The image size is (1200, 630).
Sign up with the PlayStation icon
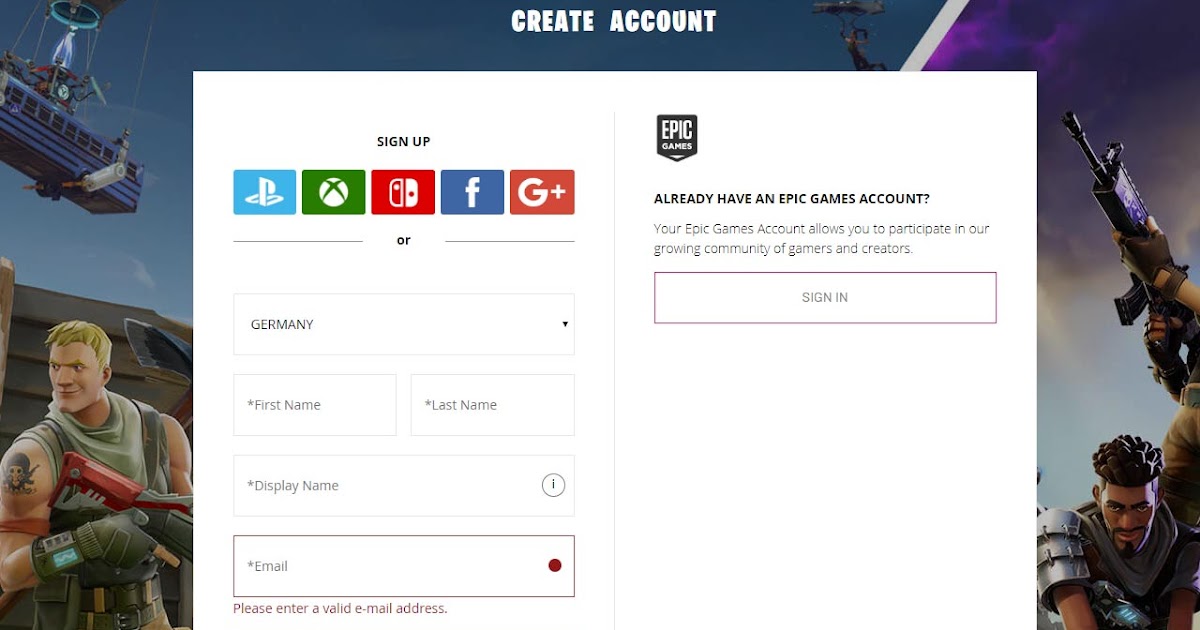point(265,192)
